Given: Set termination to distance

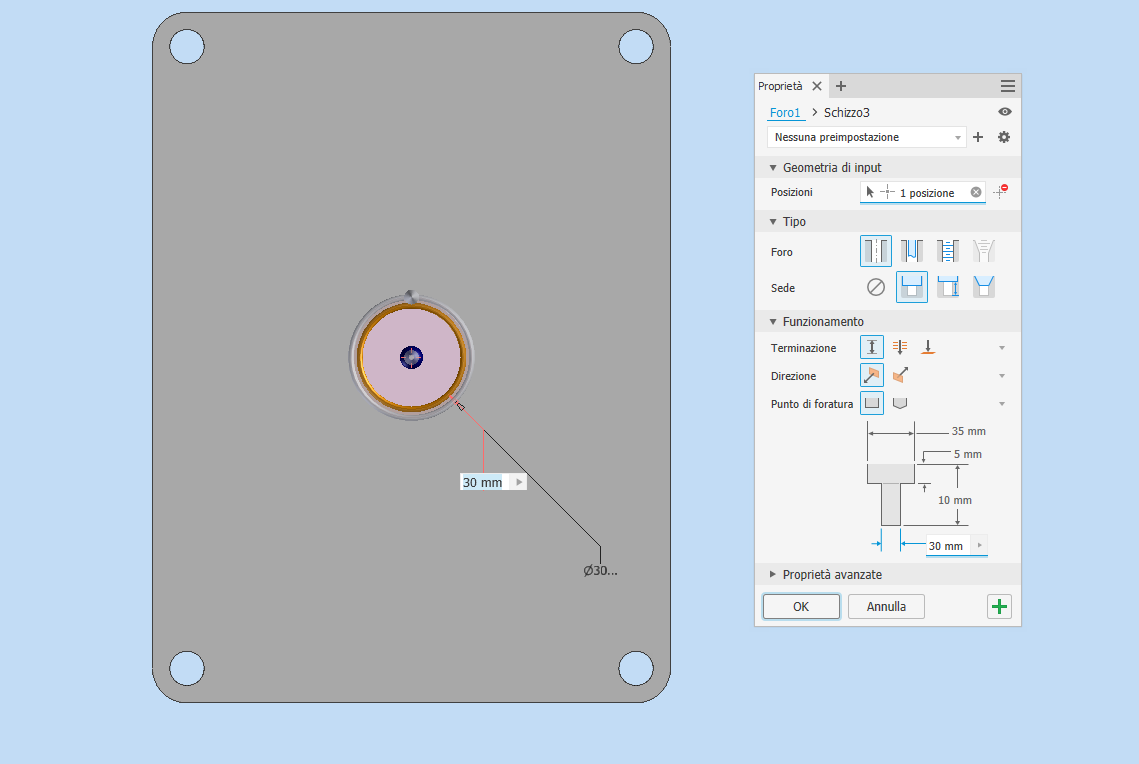Looking at the screenshot, I should point(872,347).
